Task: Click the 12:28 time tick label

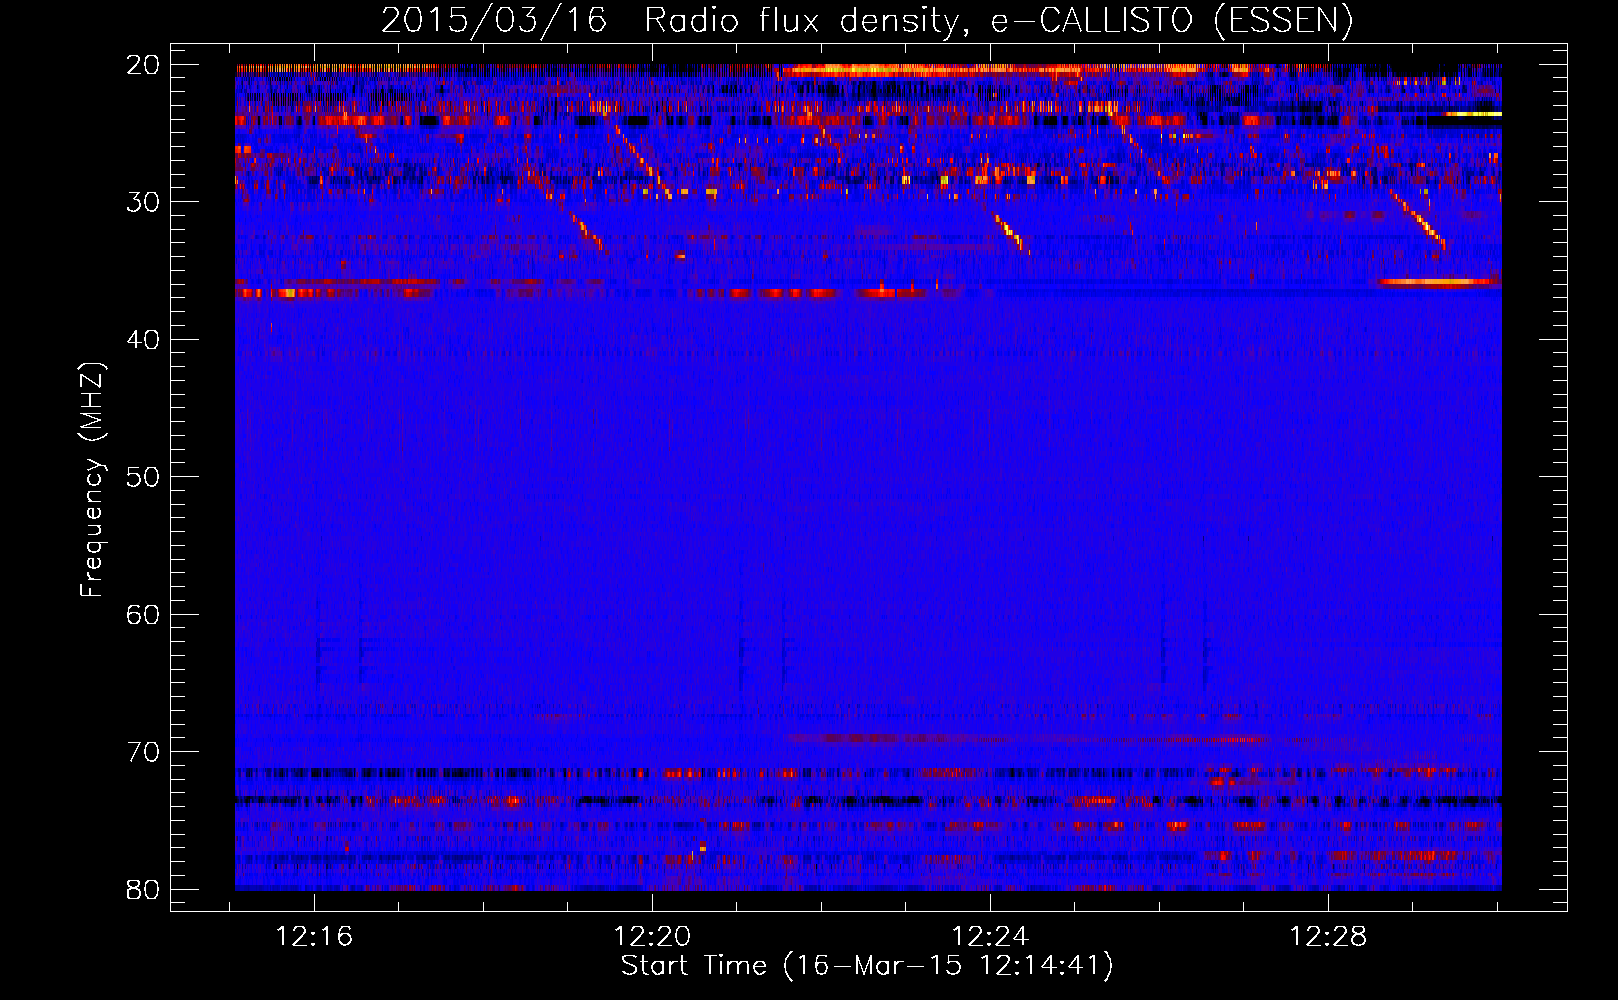Action: 1328,937
